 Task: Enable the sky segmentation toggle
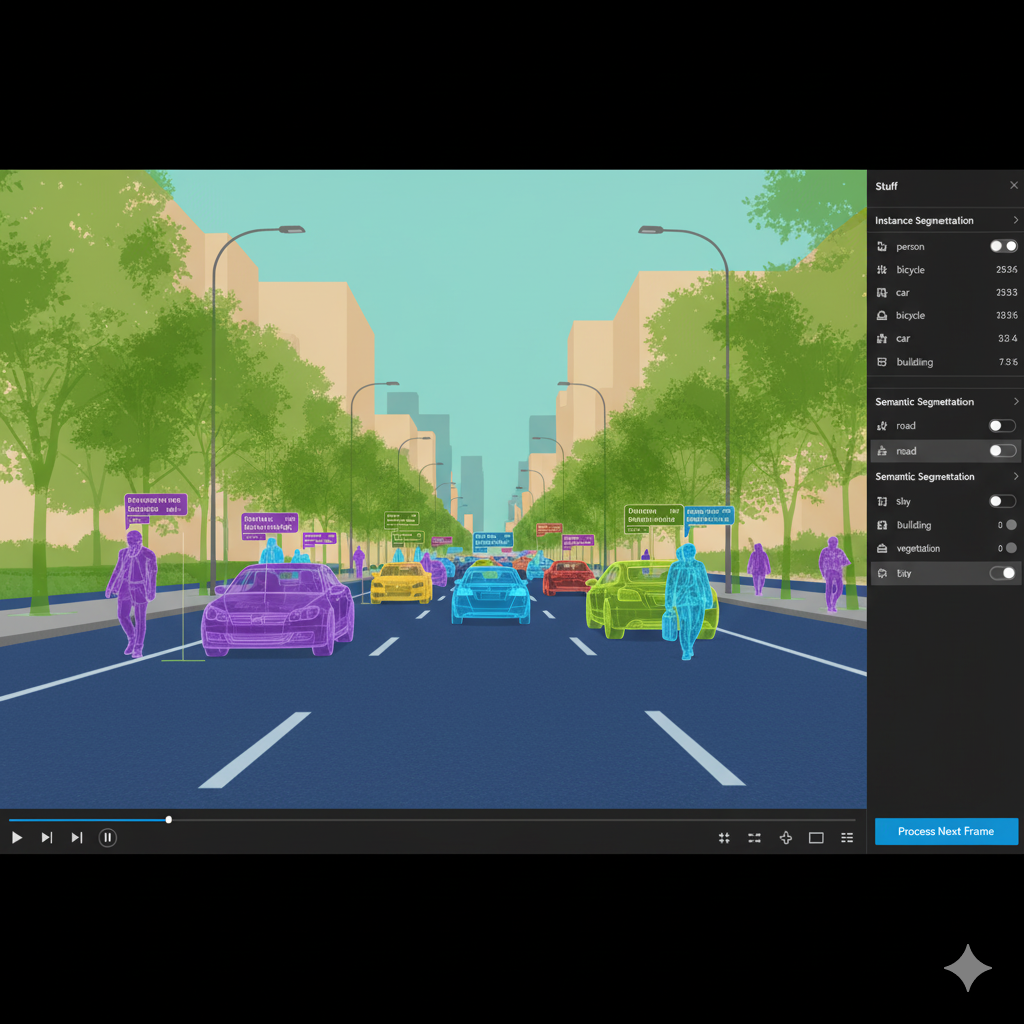click(x=1002, y=501)
